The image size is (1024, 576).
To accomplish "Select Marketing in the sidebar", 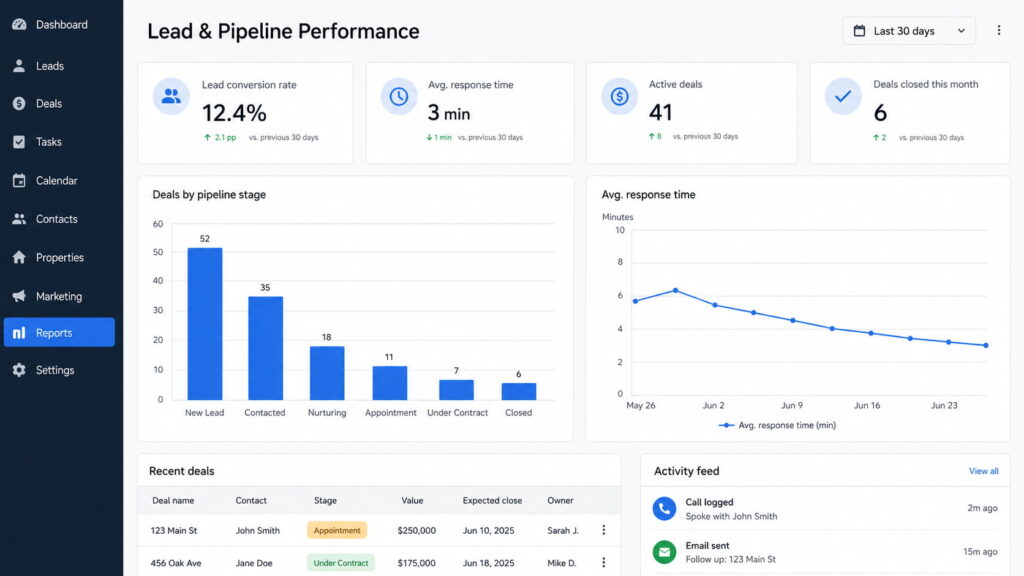I will [59, 296].
